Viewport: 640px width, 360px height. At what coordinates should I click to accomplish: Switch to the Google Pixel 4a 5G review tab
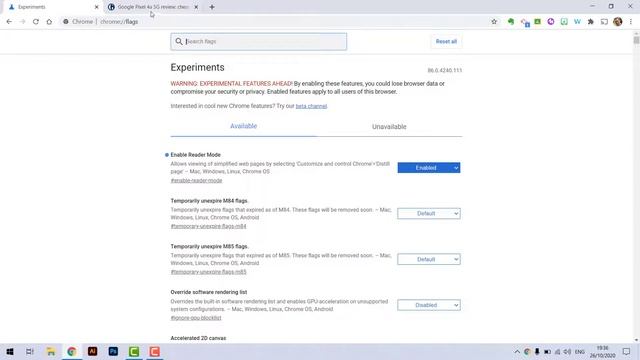coord(153,7)
